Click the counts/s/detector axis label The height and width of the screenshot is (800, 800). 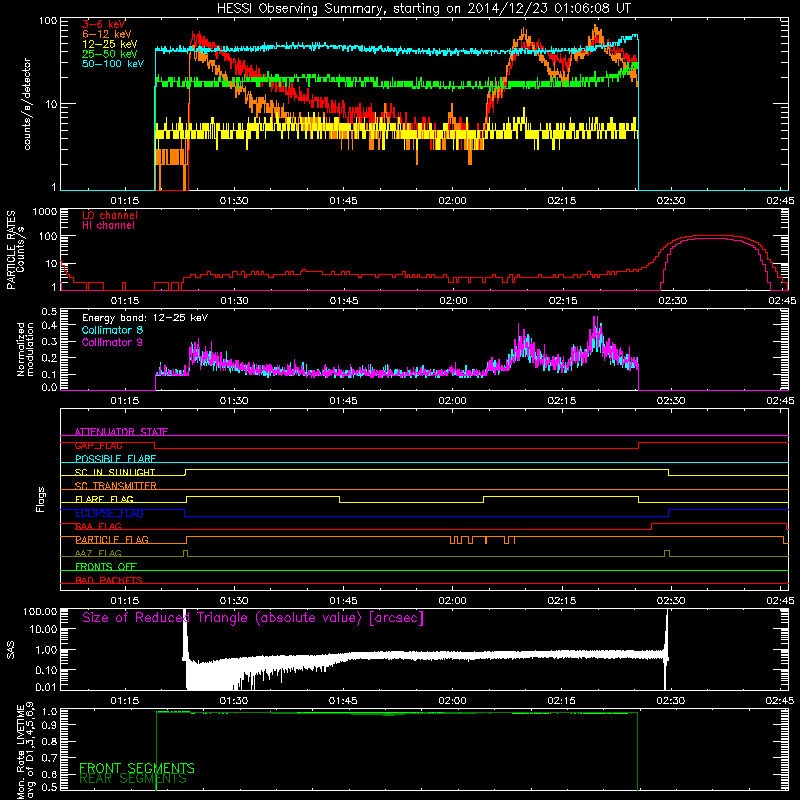coord(27,104)
